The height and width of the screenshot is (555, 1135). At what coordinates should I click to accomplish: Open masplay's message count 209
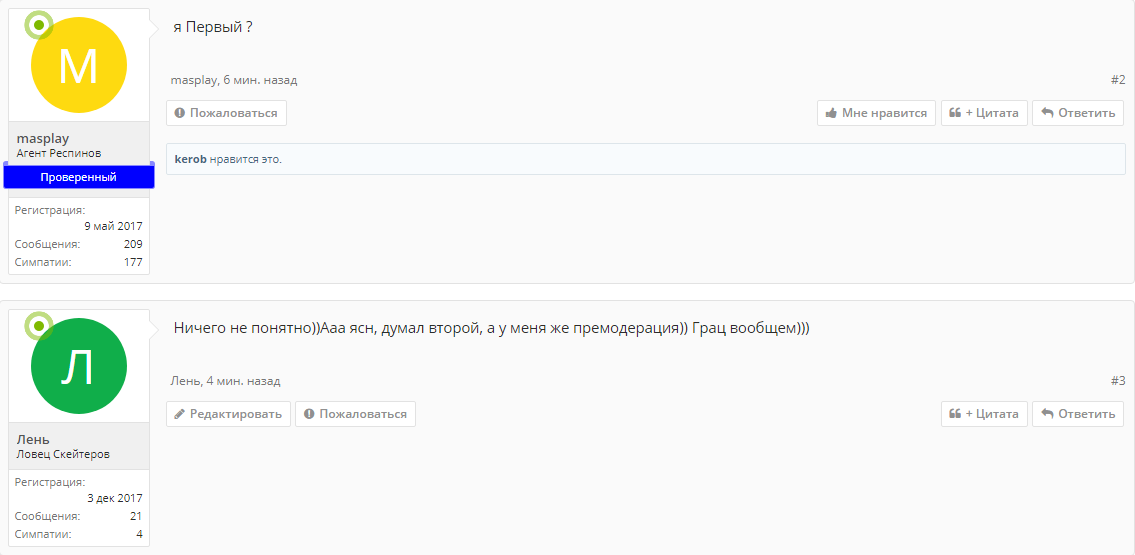(x=133, y=244)
